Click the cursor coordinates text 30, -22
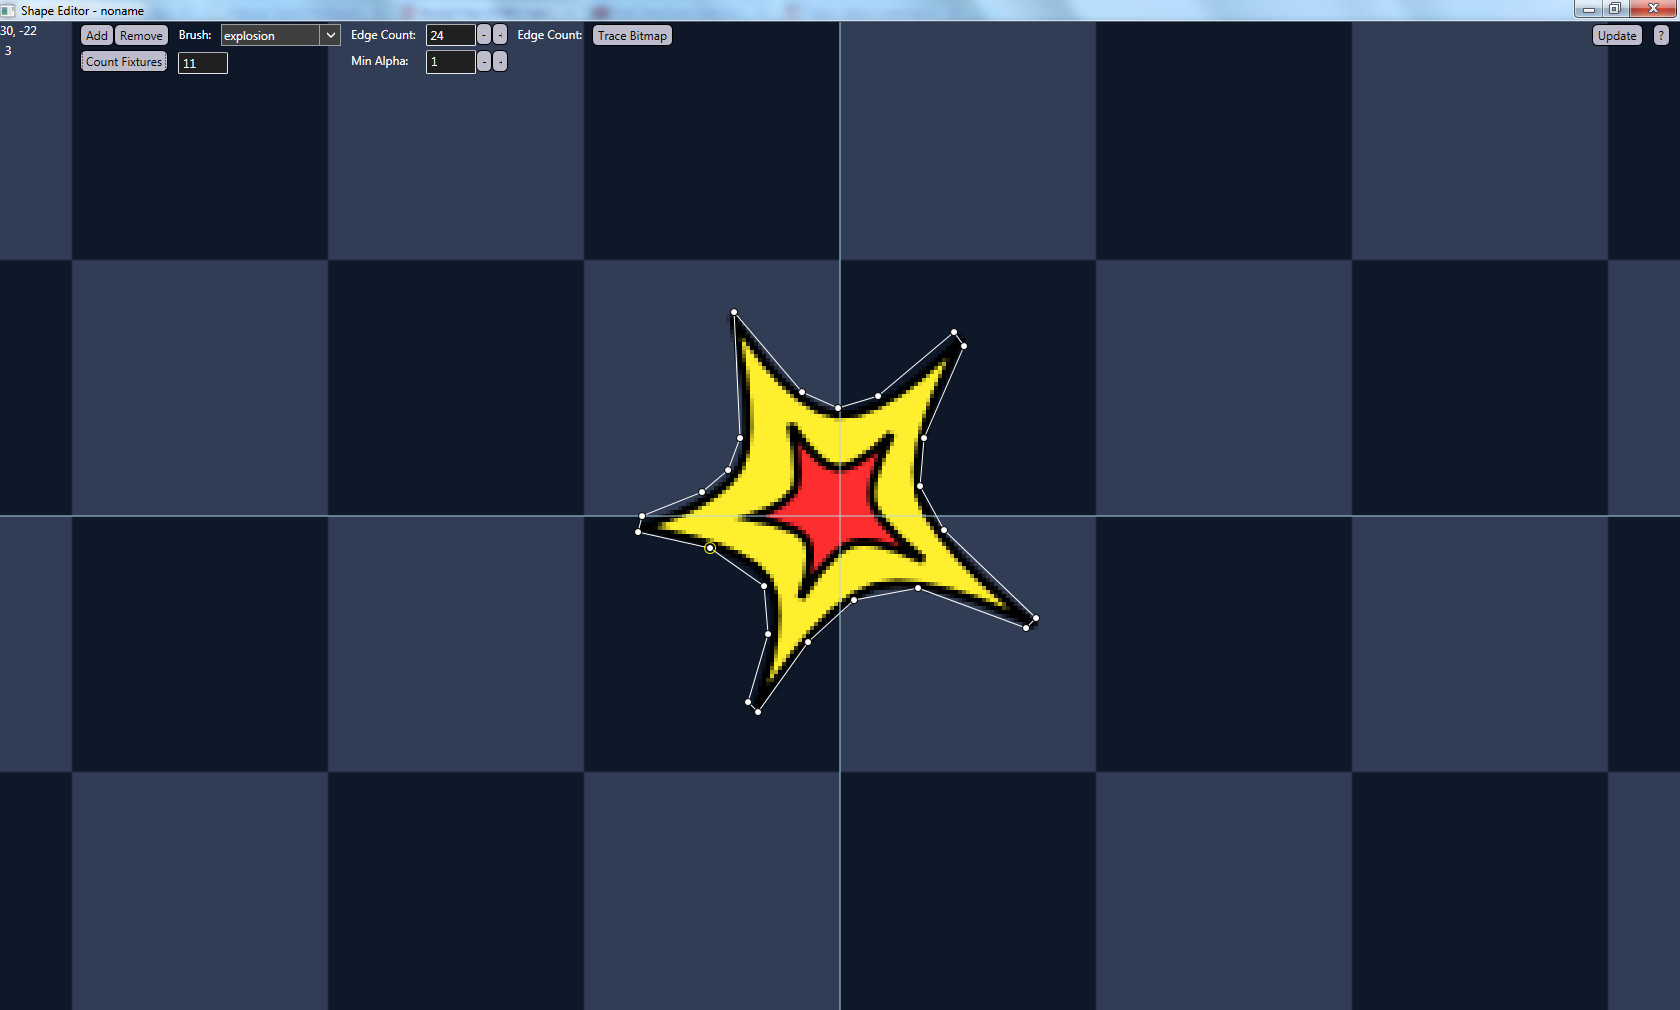The height and width of the screenshot is (1010, 1680). (x=19, y=31)
